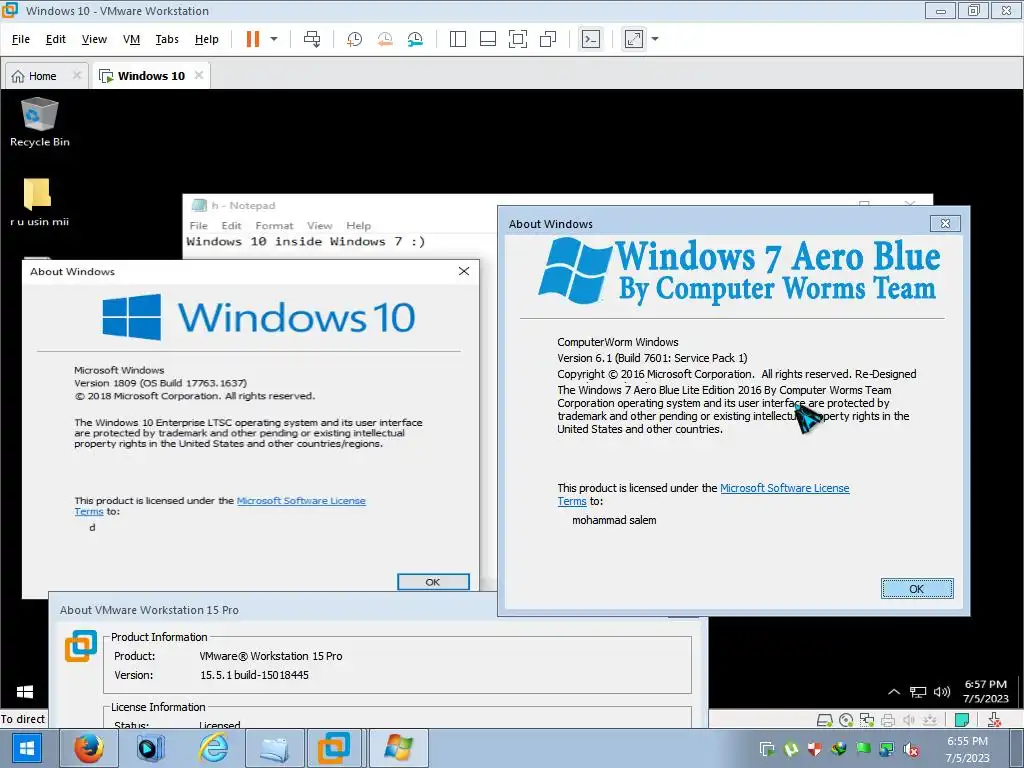Screen dimensions: 1024x768
Task: Click the network adapter status icon
Action: point(867,720)
